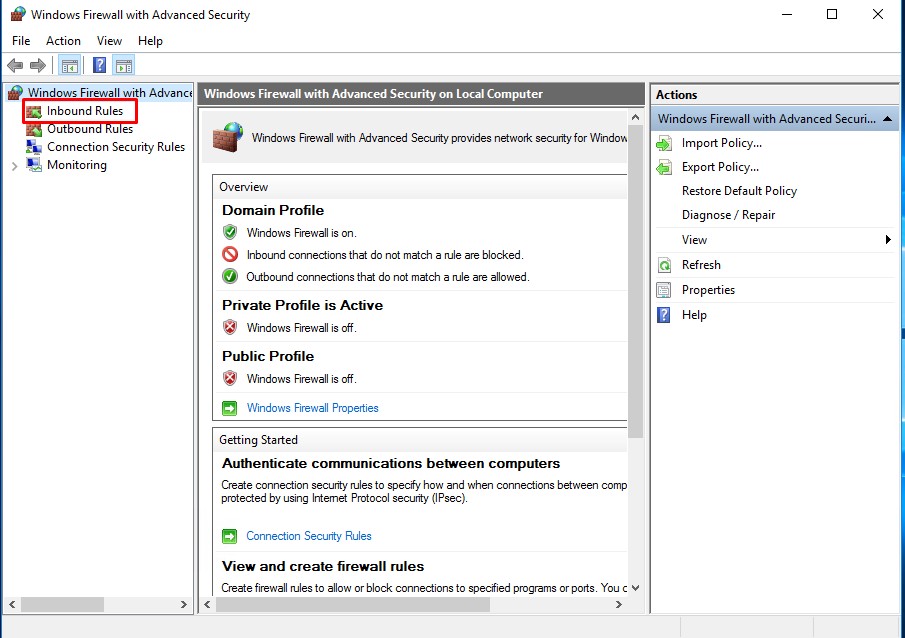Click the green arrow beside Windows Firewall Properties
This screenshot has width=905, height=638.
pyautogui.click(x=230, y=408)
